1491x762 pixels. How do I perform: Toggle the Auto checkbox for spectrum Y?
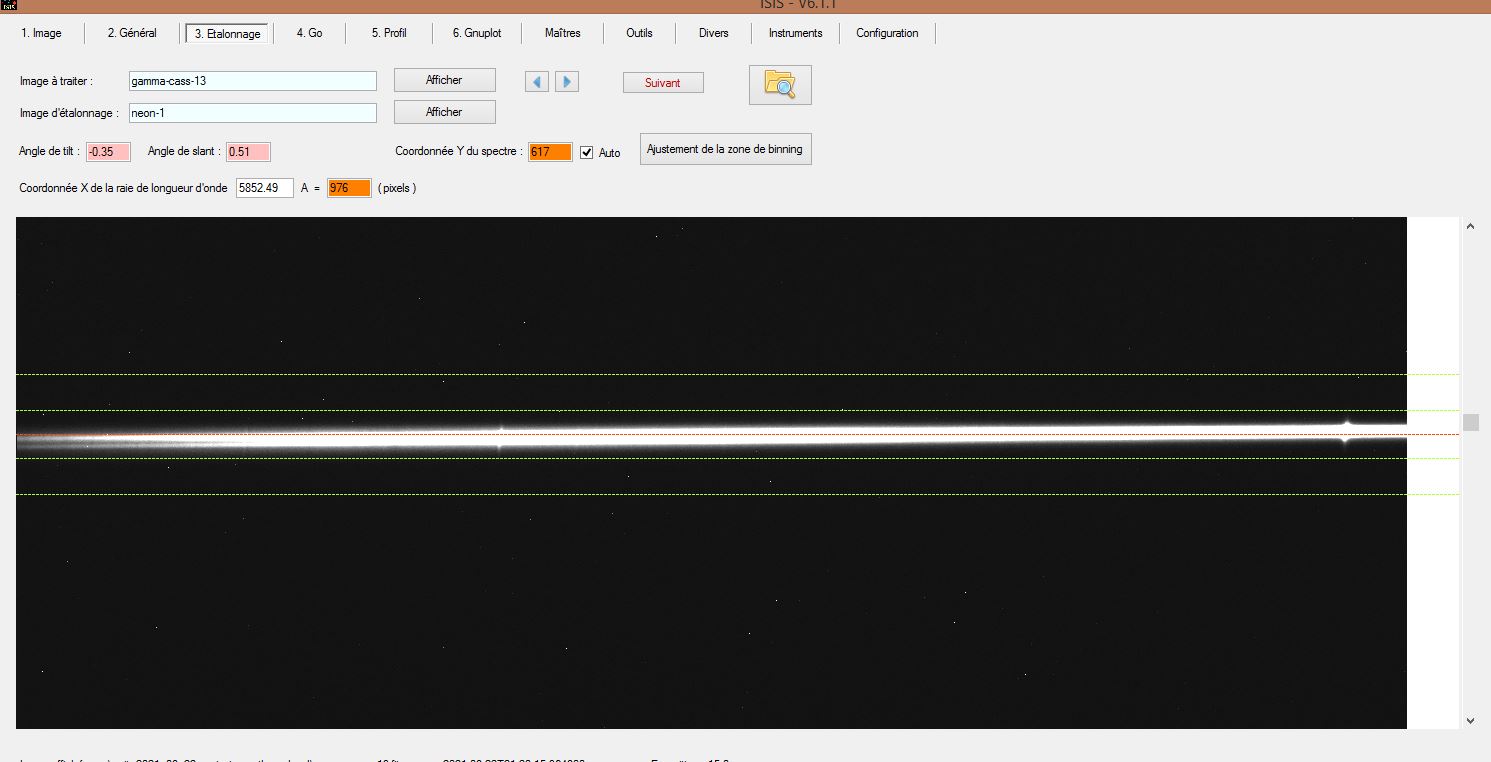(587, 152)
